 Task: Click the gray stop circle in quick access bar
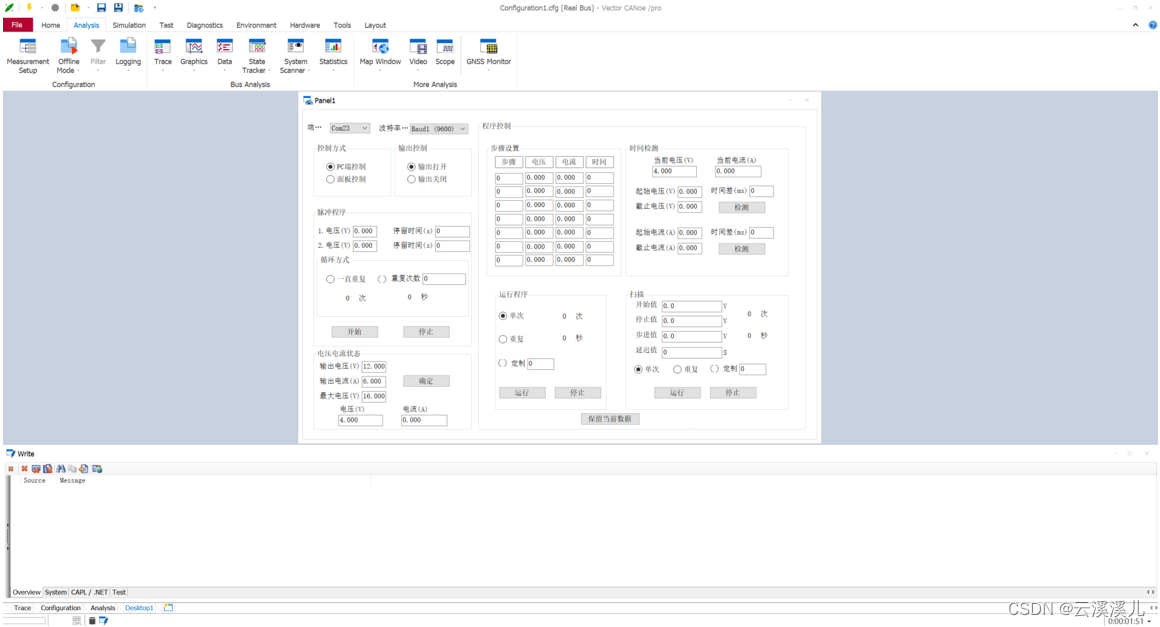point(55,7)
